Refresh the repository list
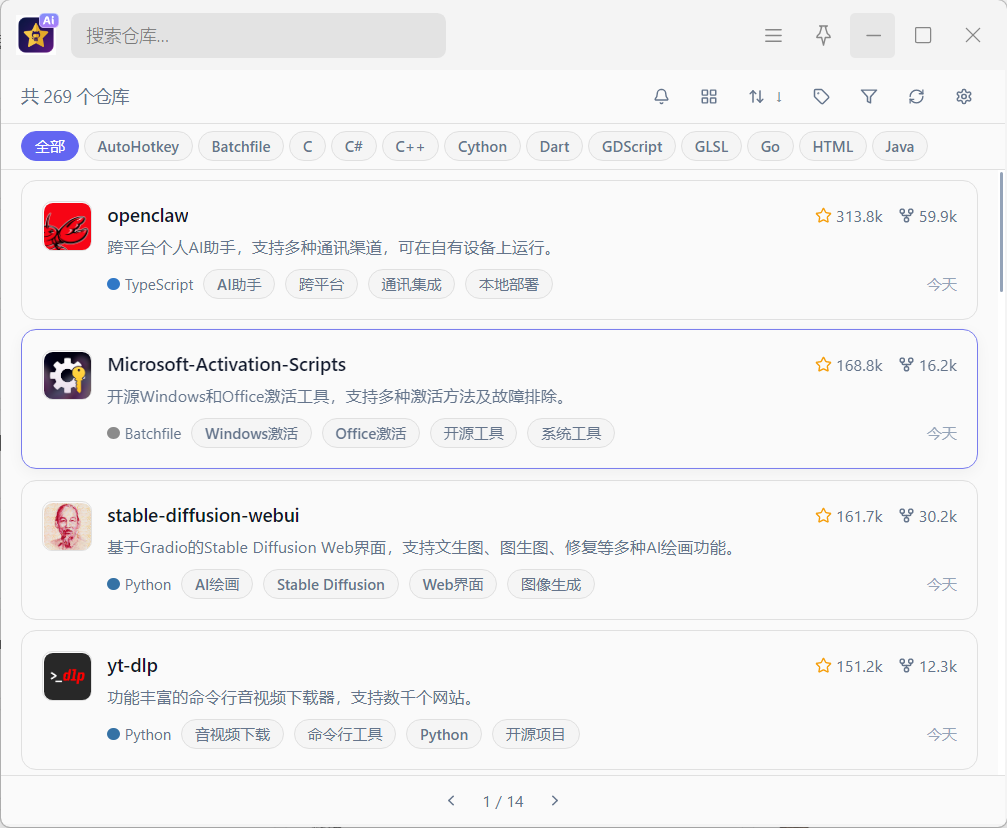Viewport: 1007px width, 828px height. click(916, 97)
